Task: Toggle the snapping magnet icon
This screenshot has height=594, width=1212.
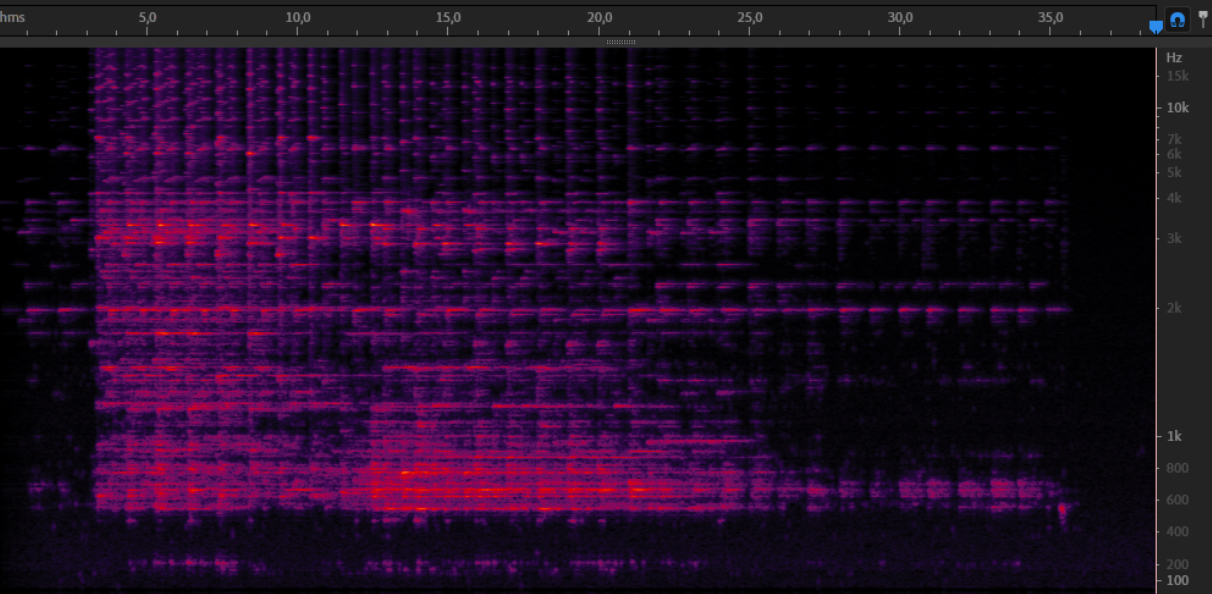Action: click(1177, 19)
